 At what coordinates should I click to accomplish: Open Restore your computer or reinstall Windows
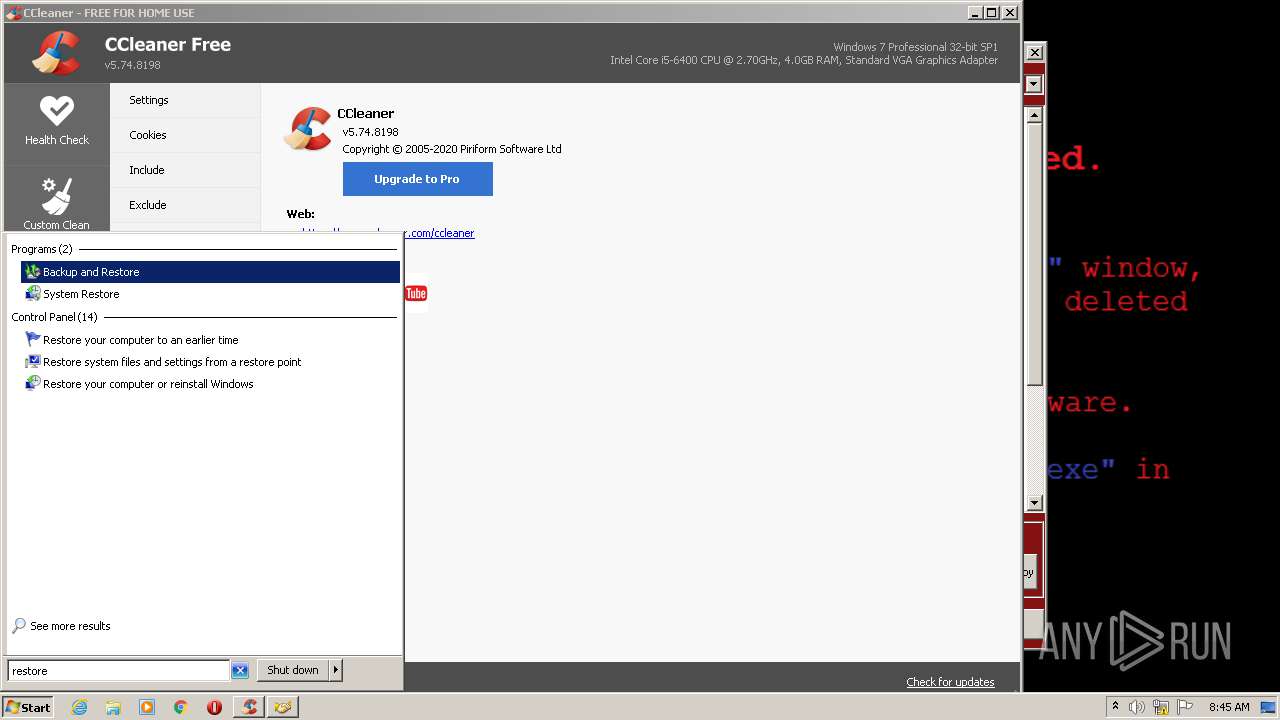(x=210, y=384)
